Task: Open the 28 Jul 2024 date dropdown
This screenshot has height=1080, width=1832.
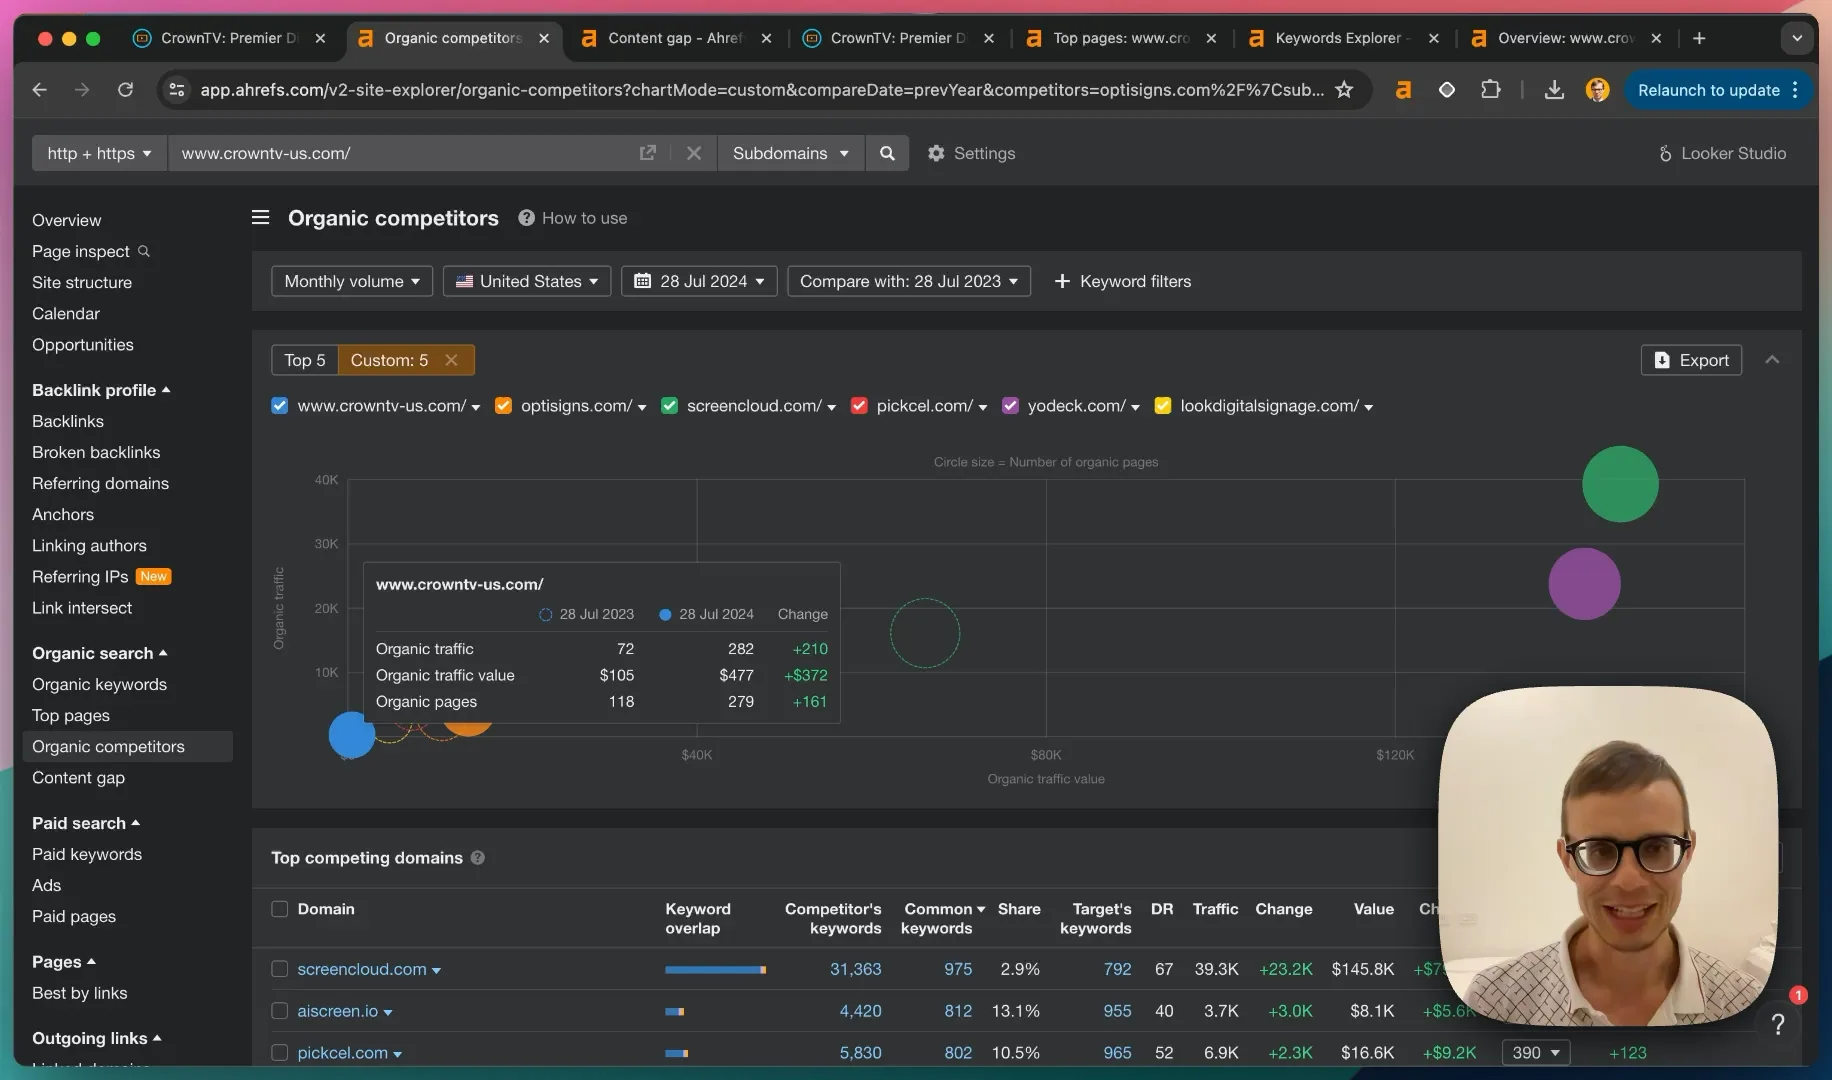Action: pos(699,281)
